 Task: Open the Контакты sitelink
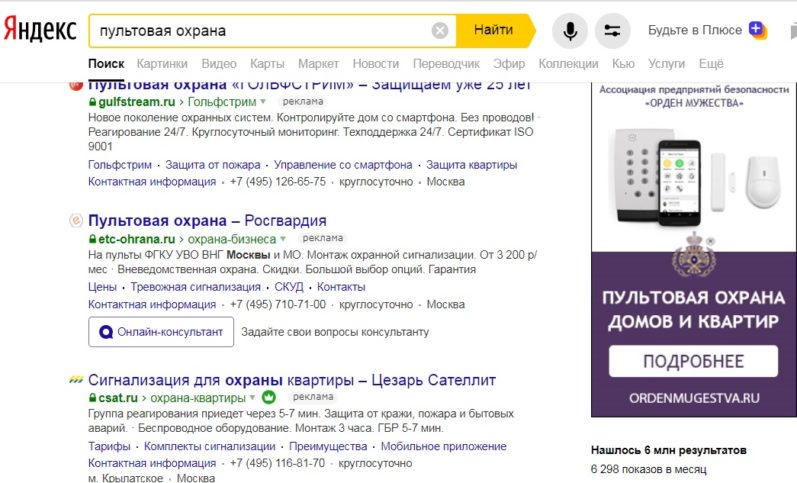pyautogui.click(x=341, y=287)
